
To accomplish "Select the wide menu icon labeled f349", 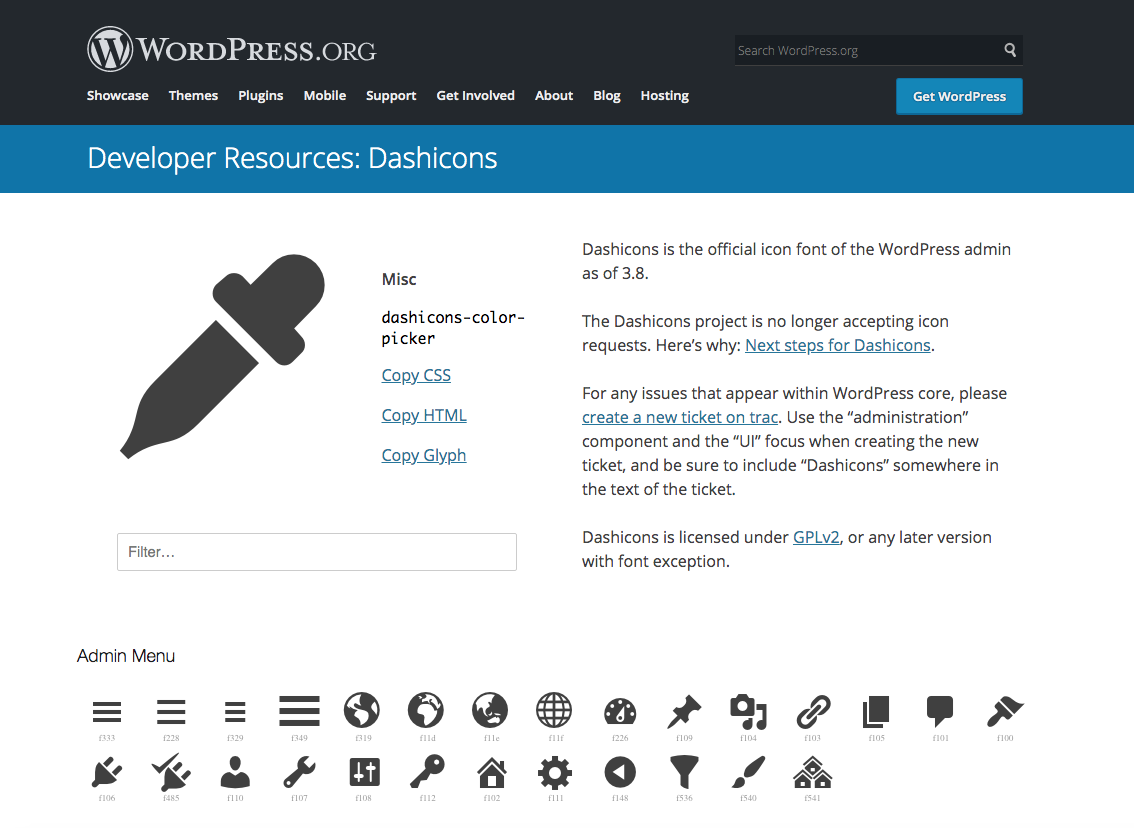I will coord(299,711).
